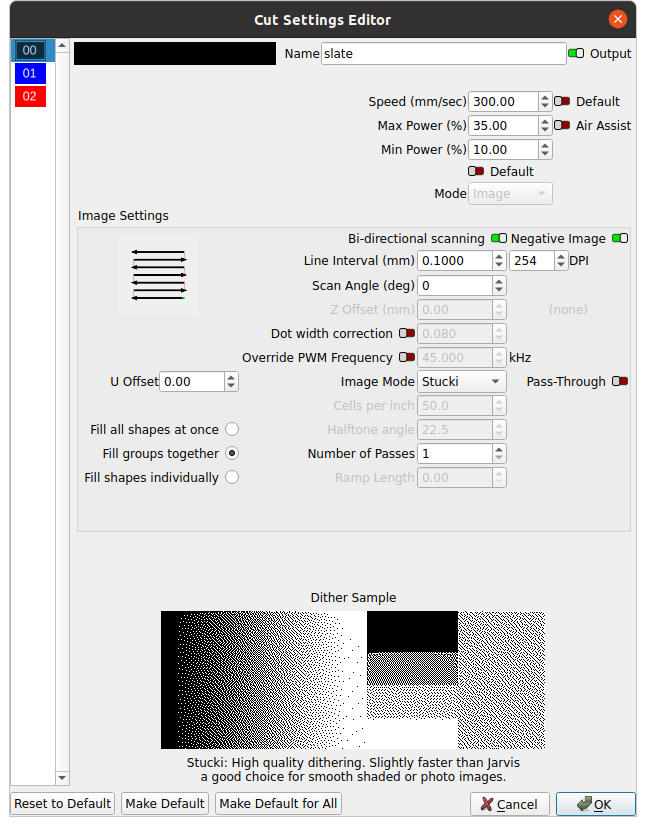This screenshot has height=826, width=646.
Task: Select blue layer 01
Action: coord(30,73)
